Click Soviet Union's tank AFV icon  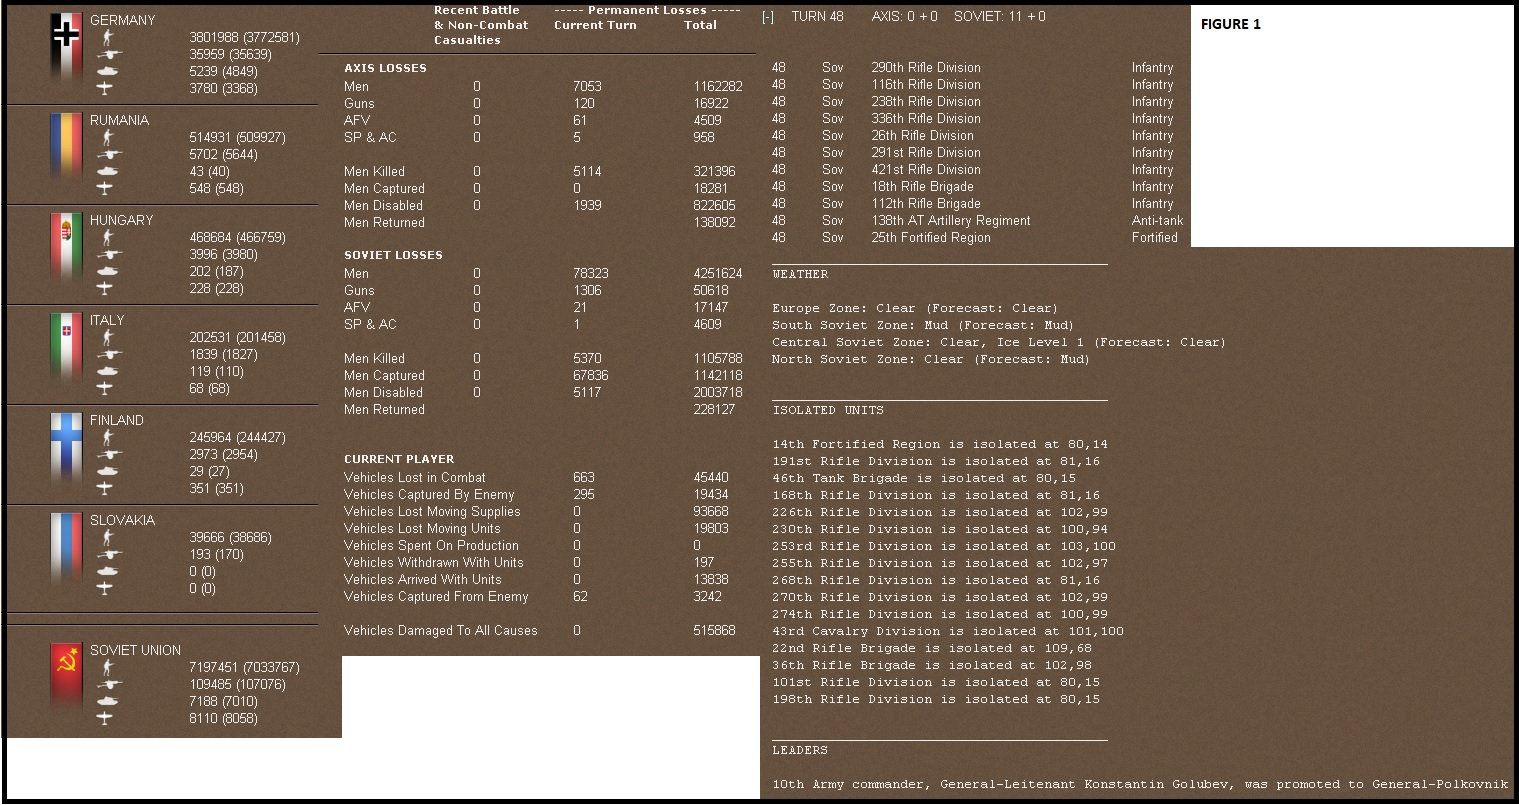pyautogui.click(x=107, y=702)
